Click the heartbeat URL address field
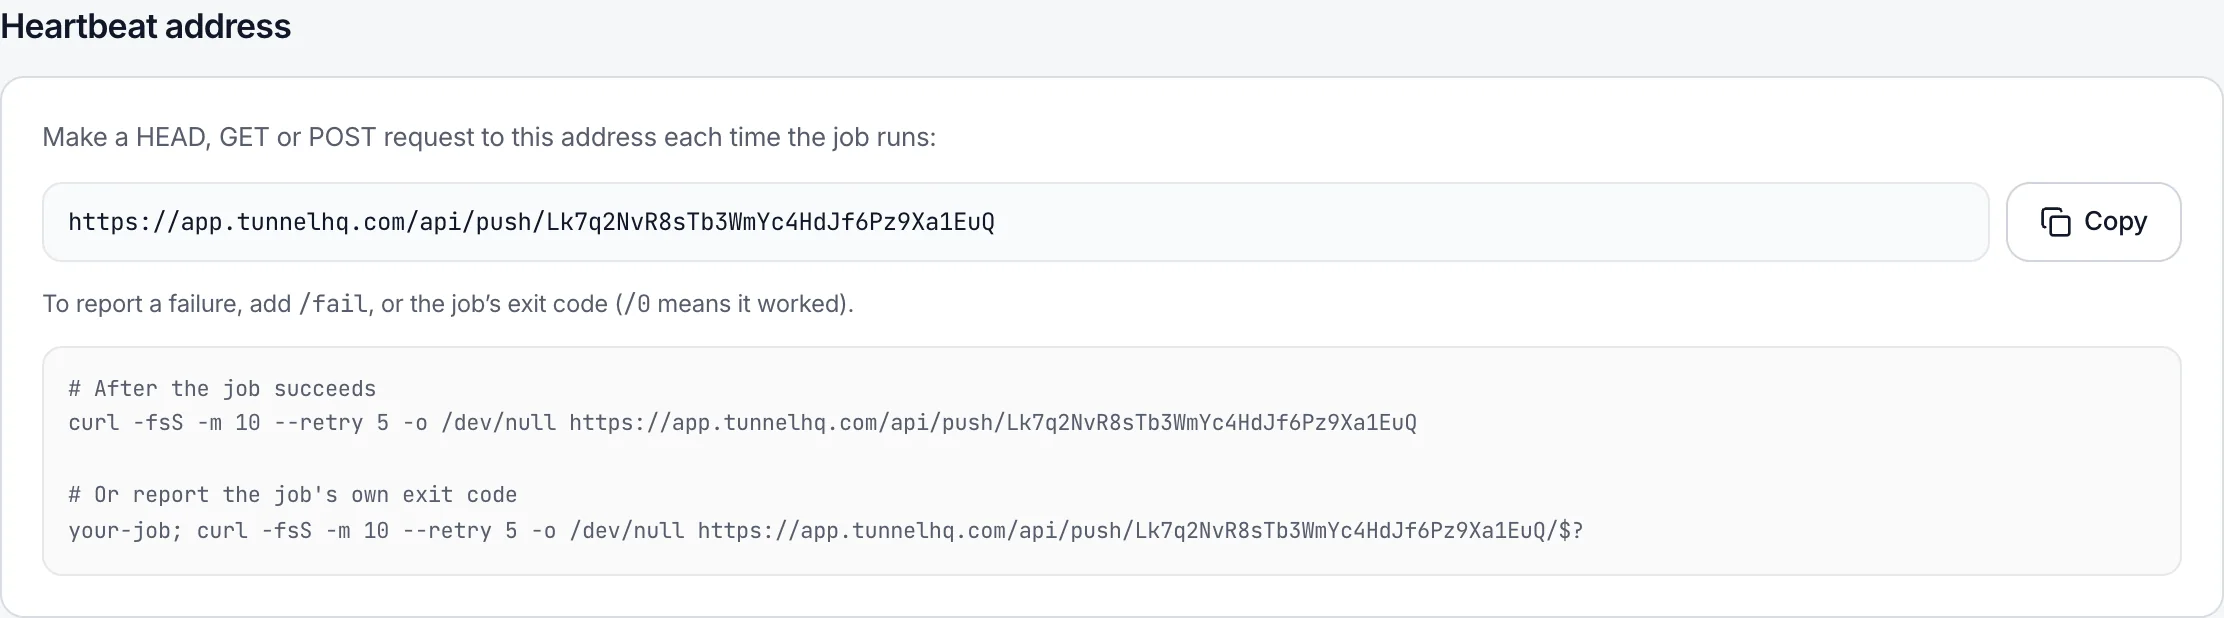This screenshot has height=618, width=2224. pos(1015,222)
